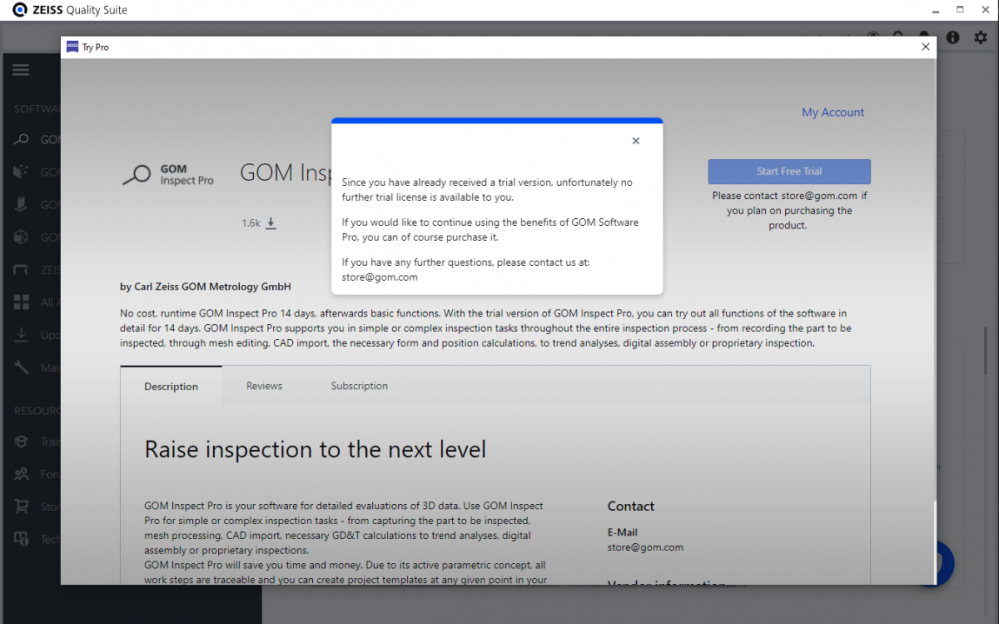Close the trial license message popup

(635, 141)
